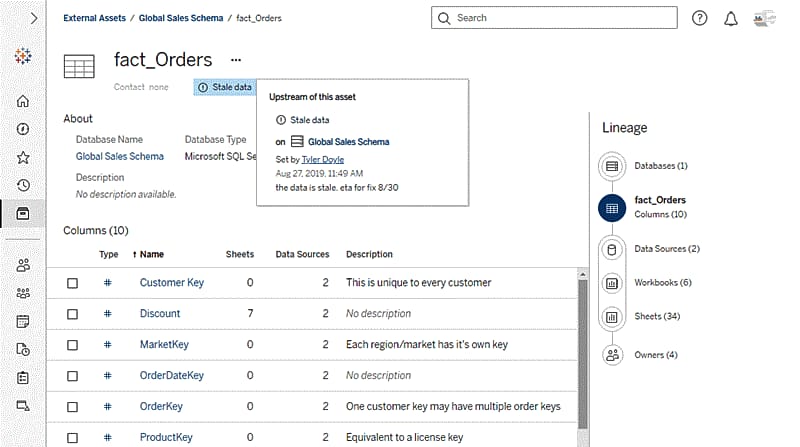Open the Explore compass icon
The height and width of the screenshot is (447, 800).
(x=23, y=129)
